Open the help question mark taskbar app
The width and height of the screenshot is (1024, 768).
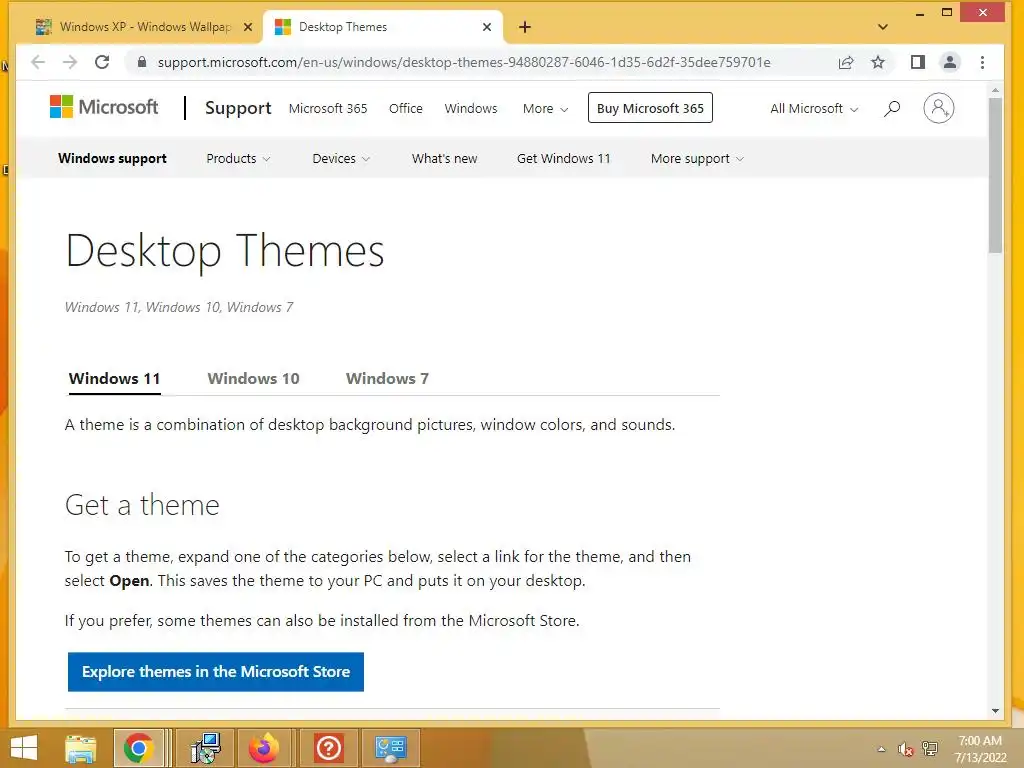(x=328, y=748)
